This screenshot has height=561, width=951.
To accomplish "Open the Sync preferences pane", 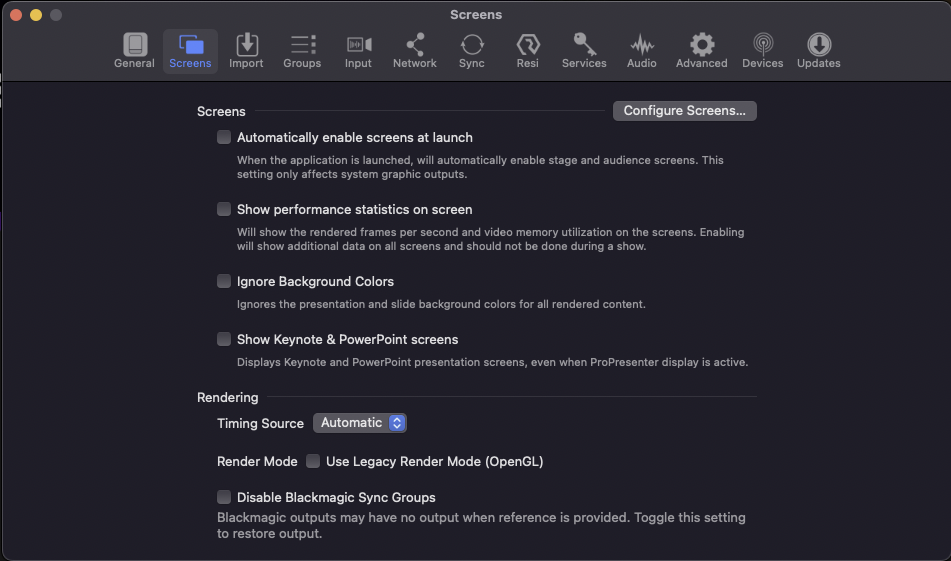I will click(x=471, y=51).
